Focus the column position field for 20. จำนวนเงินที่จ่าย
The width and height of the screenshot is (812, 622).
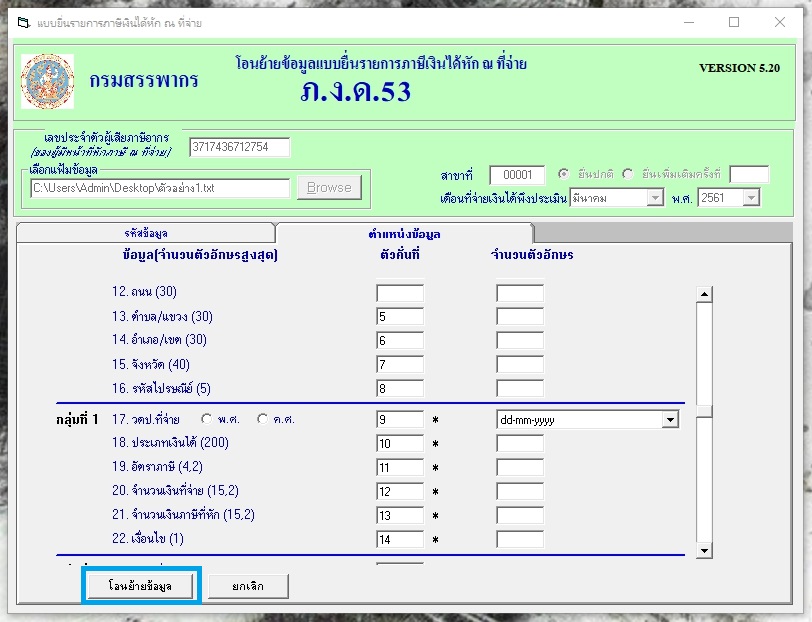pyautogui.click(x=400, y=491)
